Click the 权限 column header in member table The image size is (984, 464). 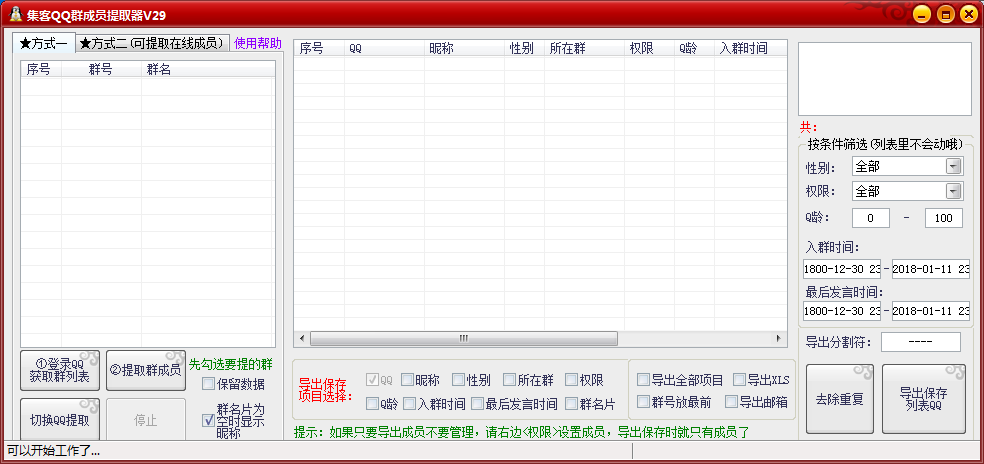click(649, 48)
